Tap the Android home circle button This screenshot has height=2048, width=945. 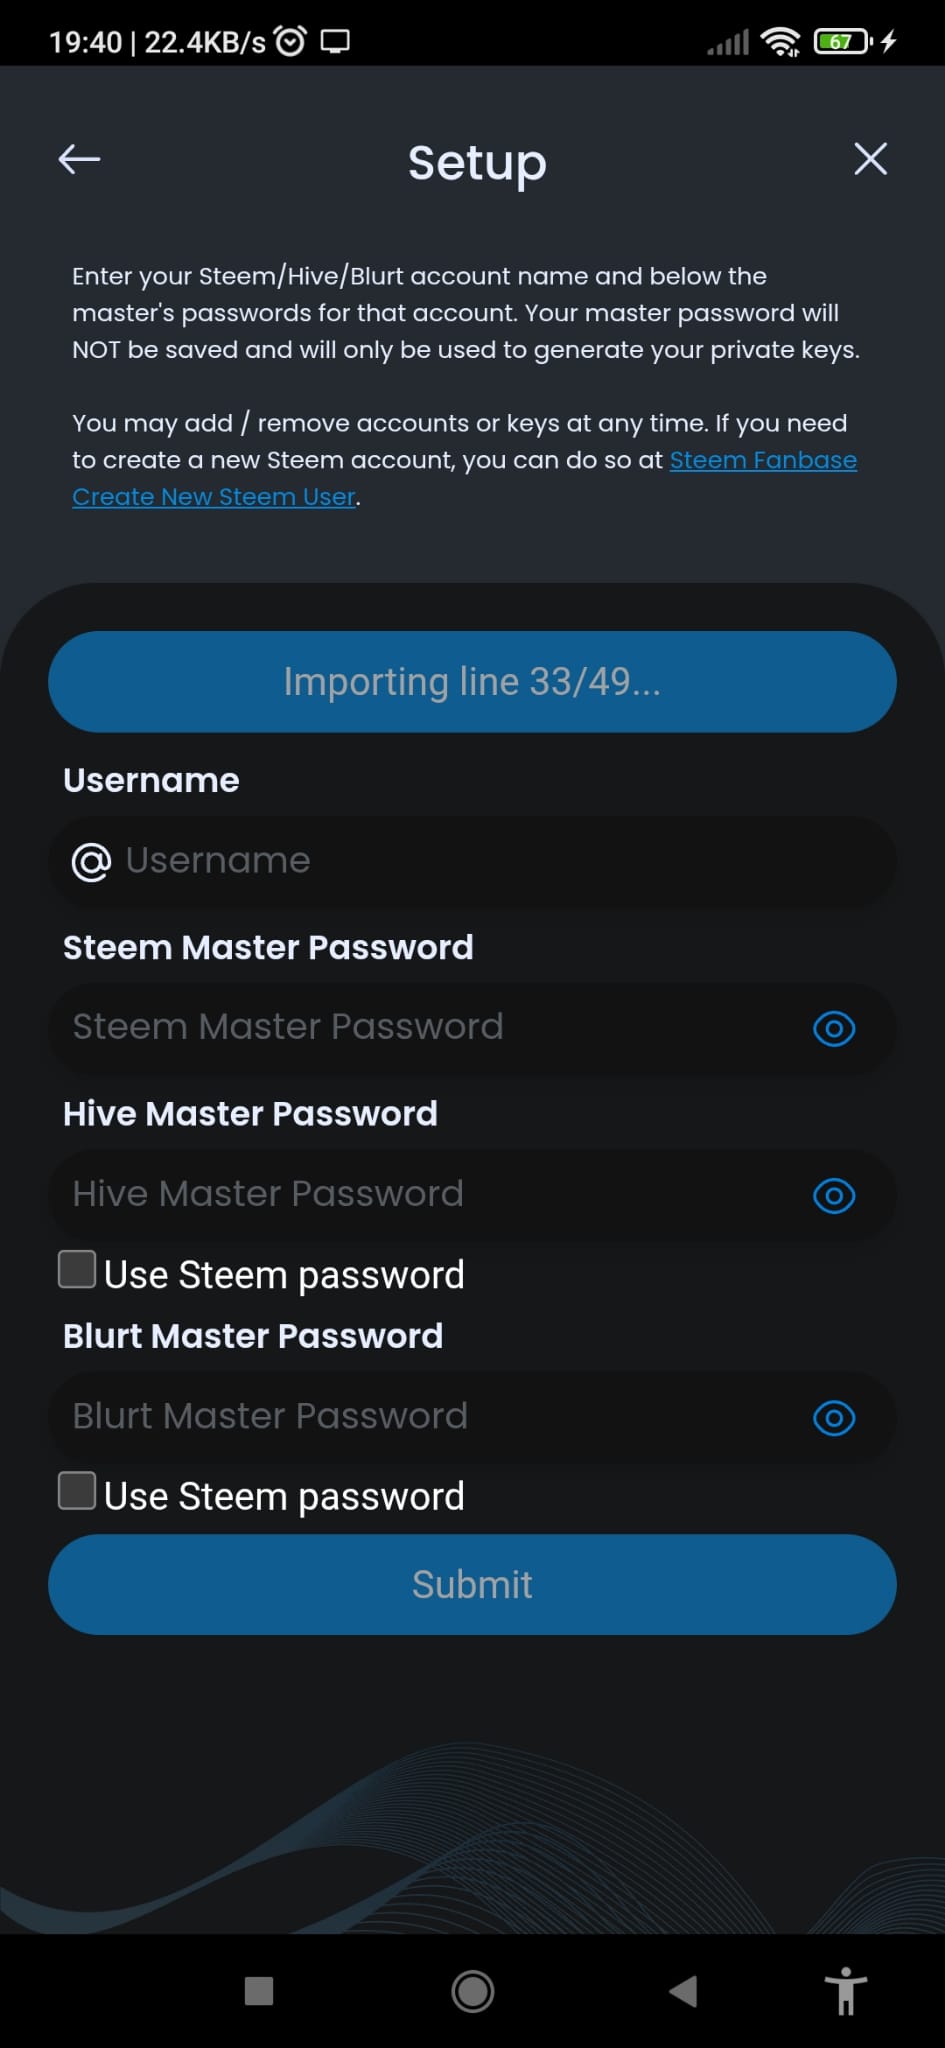[472, 1991]
